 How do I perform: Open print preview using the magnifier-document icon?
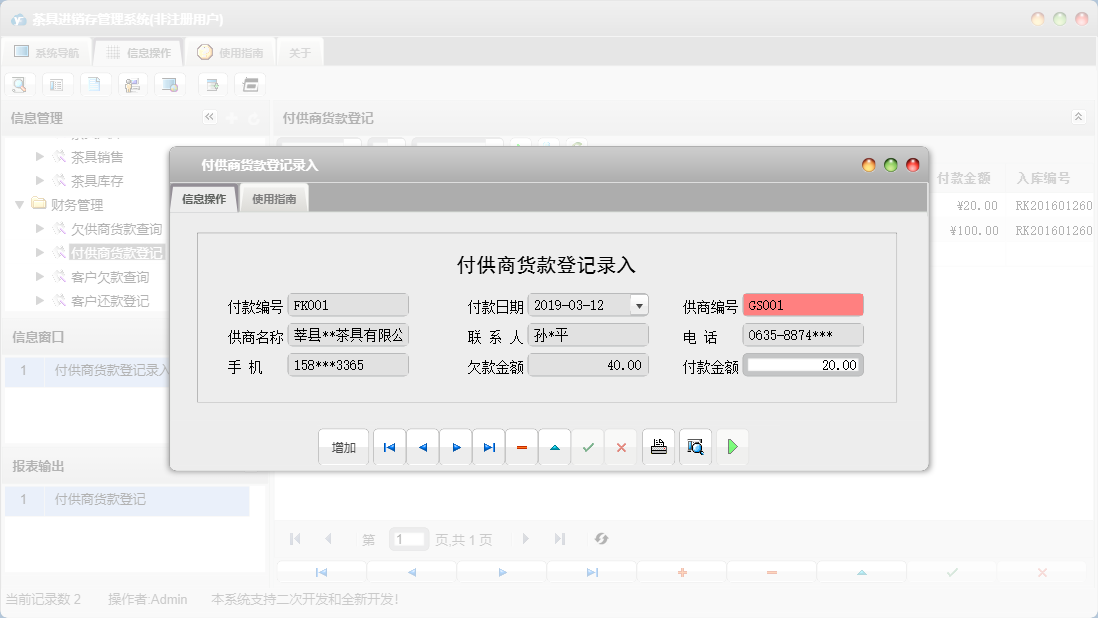point(695,447)
